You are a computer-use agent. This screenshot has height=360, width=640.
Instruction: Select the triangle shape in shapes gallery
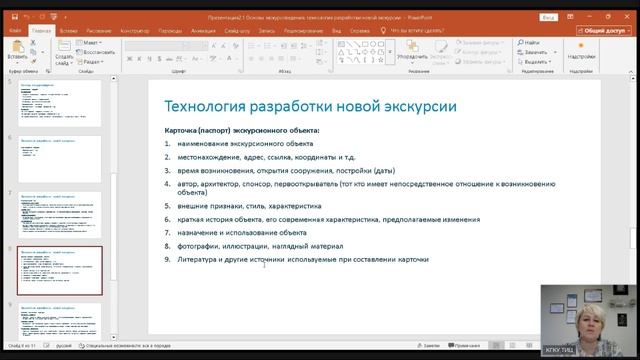click(x=342, y=52)
